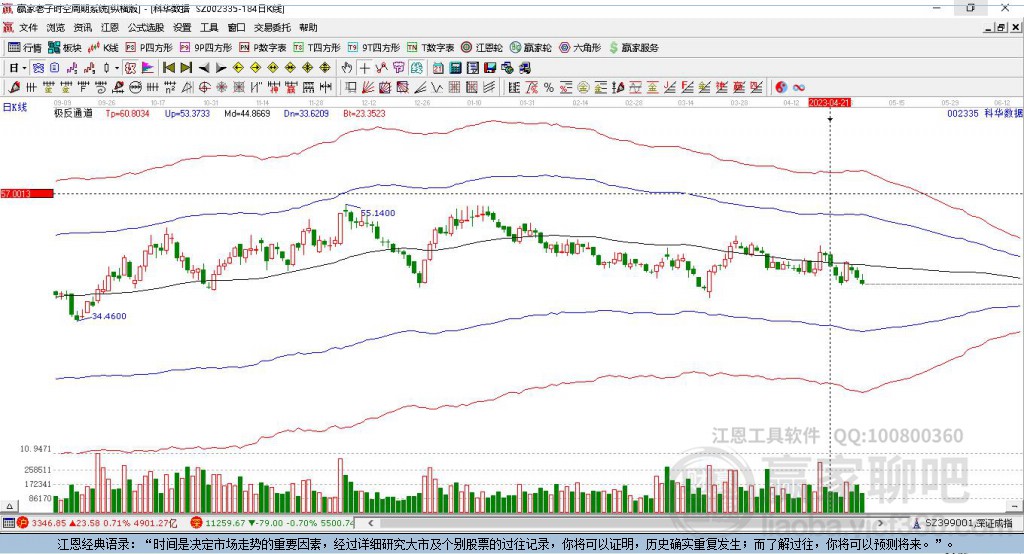Image resolution: width=1024 pixels, height=554 pixels.
Task: Expand the lower panel using the bottom-left up arrow
Action: coord(8,506)
